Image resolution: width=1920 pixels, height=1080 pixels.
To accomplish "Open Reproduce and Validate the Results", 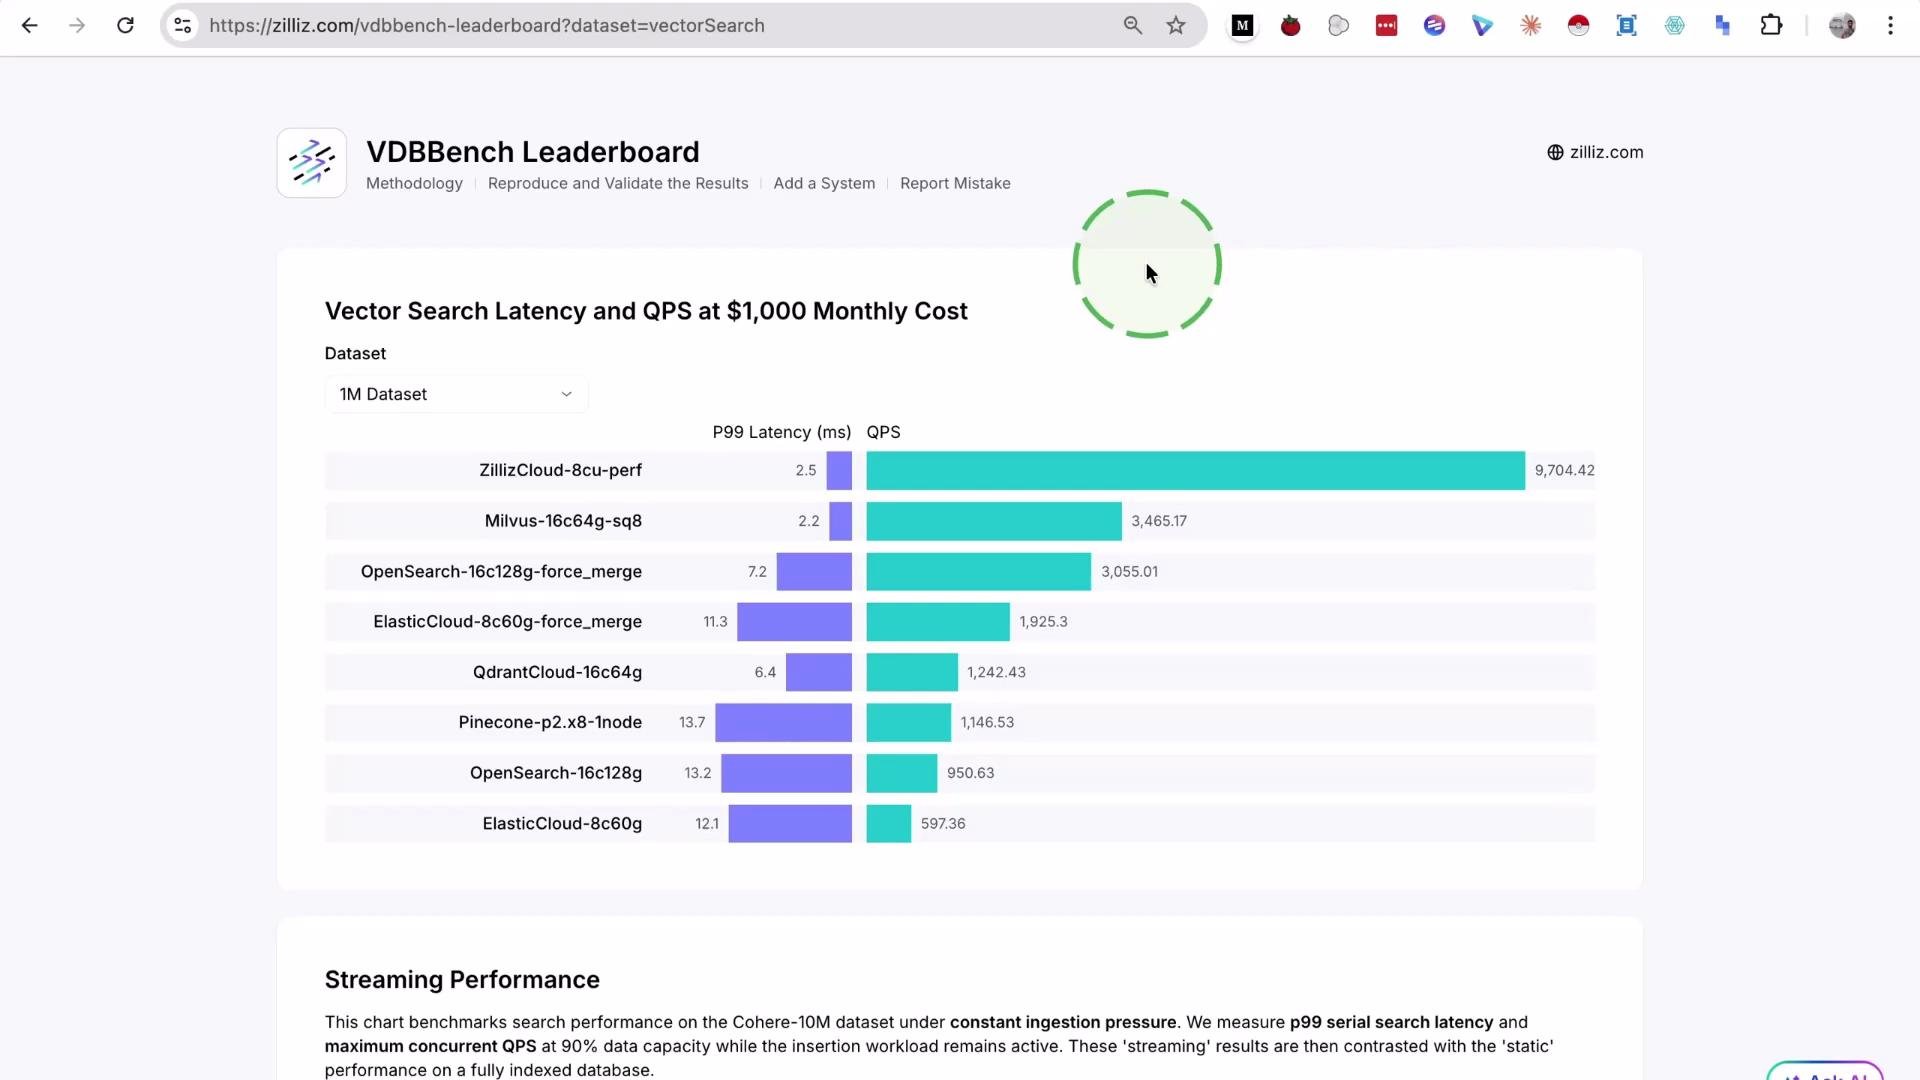I will (618, 184).
